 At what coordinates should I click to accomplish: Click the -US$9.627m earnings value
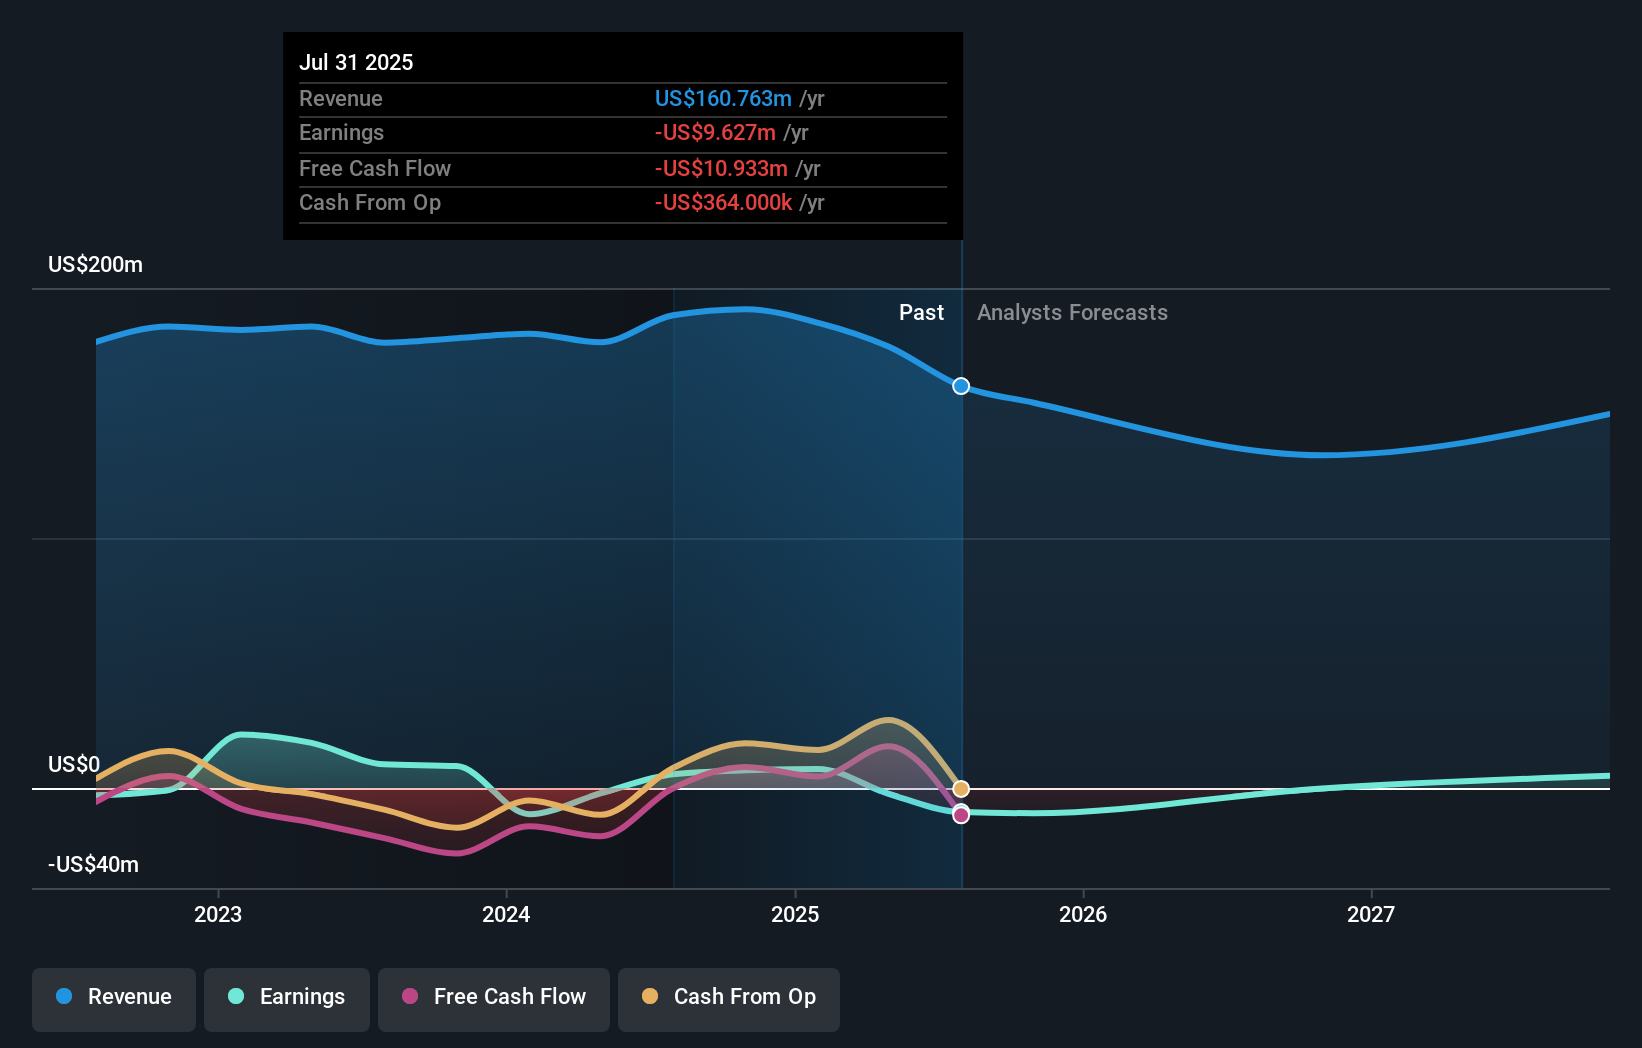pyautogui.click(x=715, y=132)
